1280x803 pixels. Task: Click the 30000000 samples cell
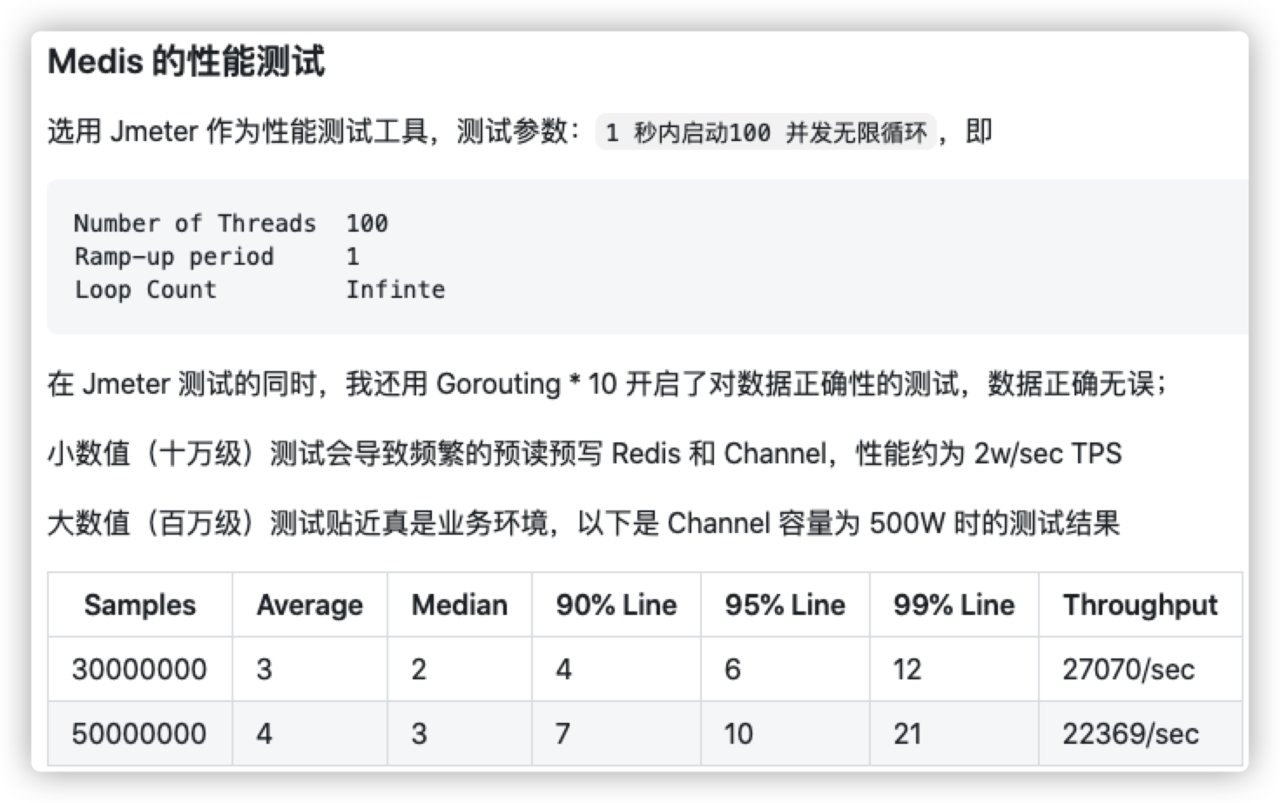pyautogui.click(x=140, y=669)
